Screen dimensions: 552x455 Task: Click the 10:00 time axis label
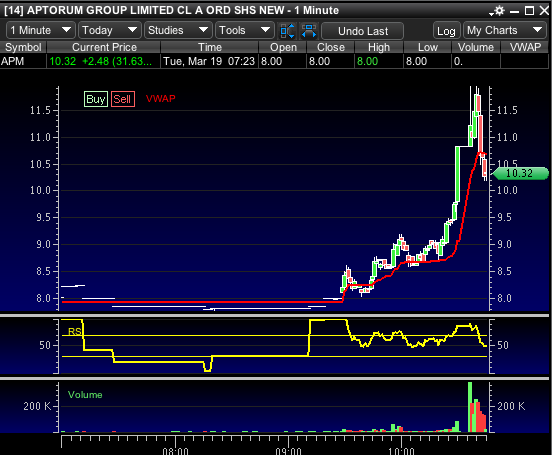pyautogui.click(x=401, y=451)
